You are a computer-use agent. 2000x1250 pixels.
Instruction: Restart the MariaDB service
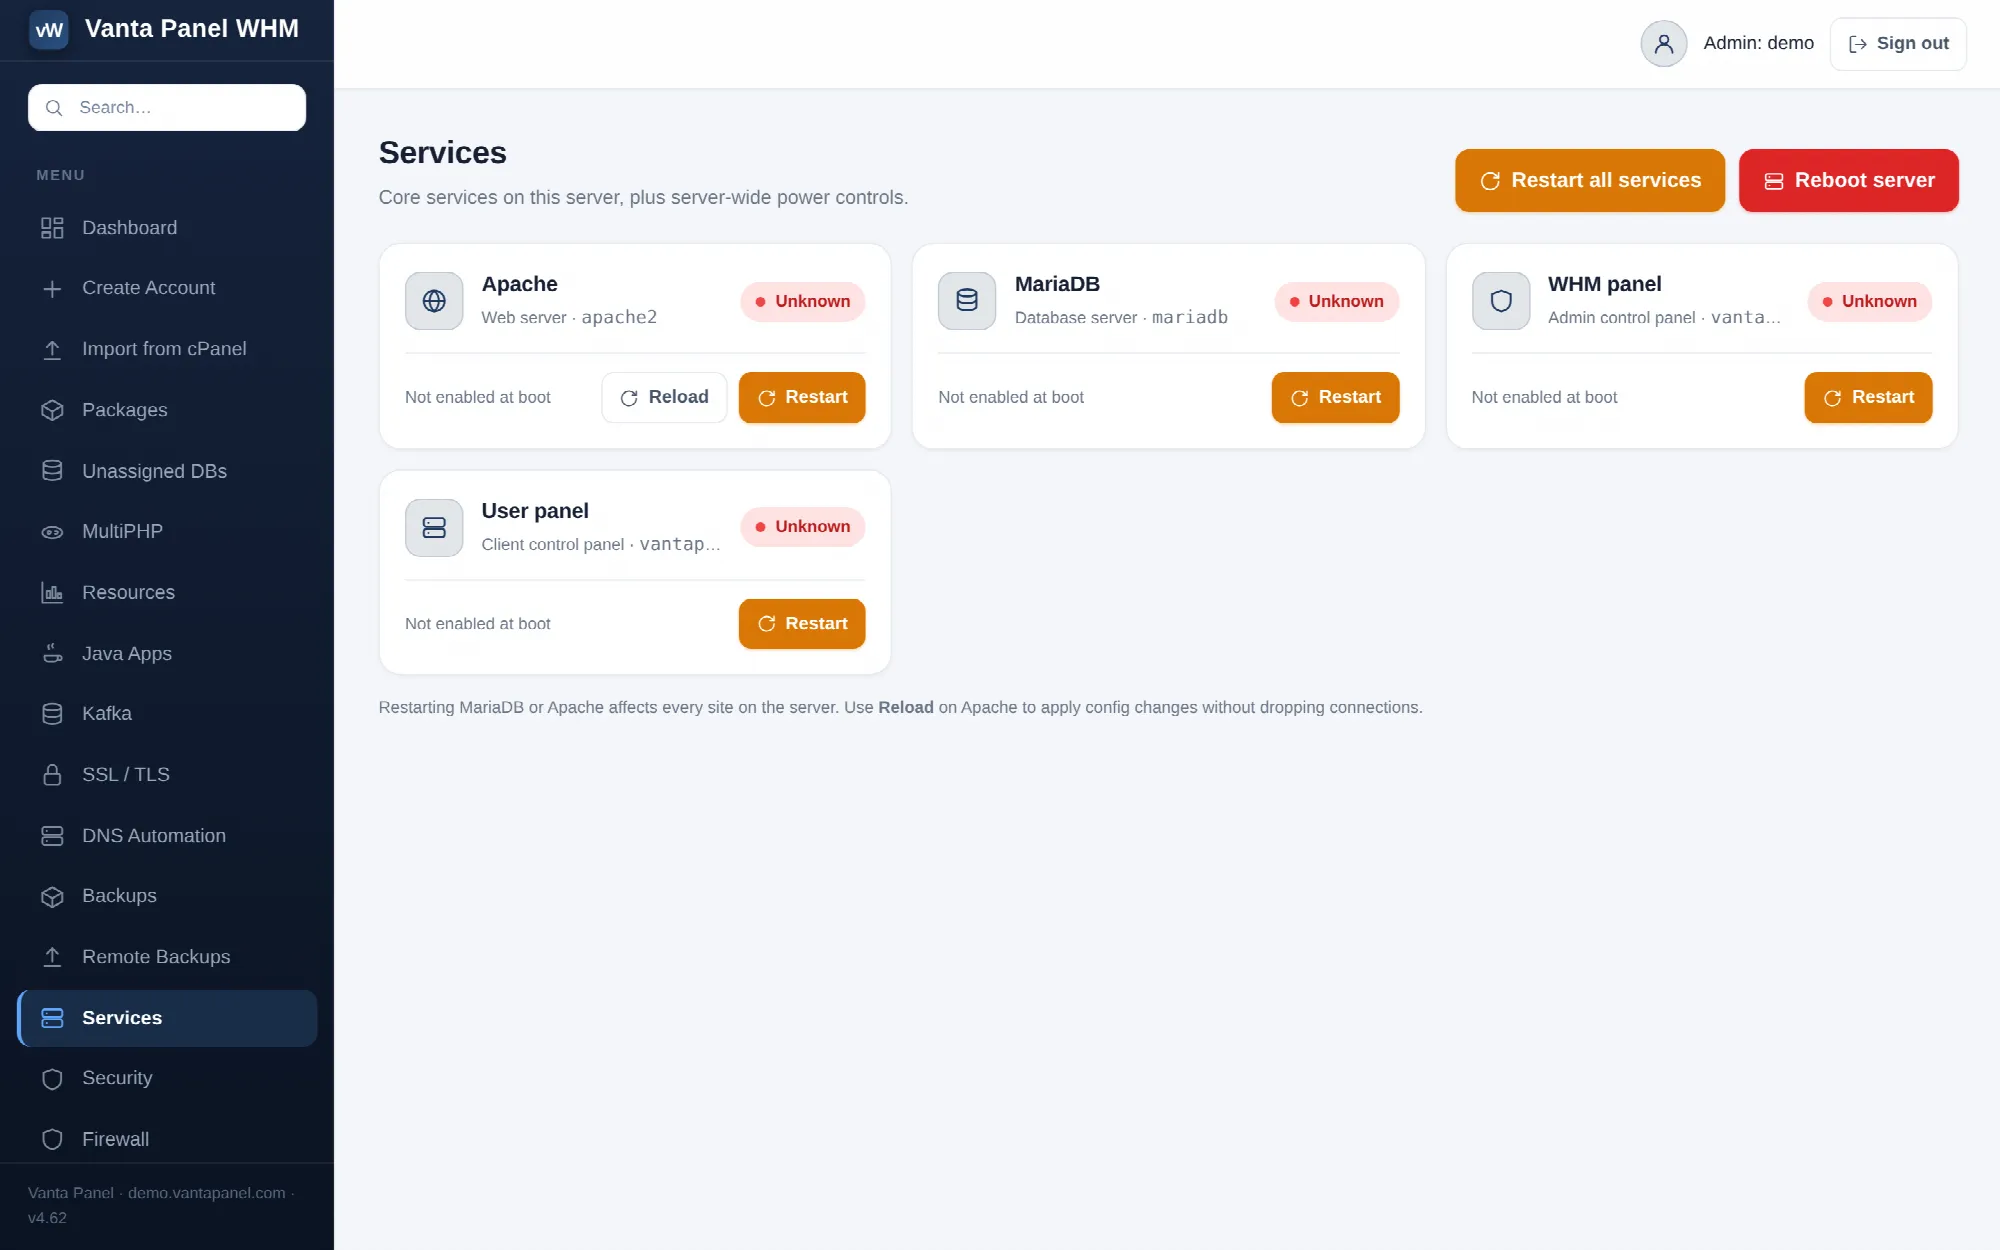pyautogui.click(x=1335, y=398)
